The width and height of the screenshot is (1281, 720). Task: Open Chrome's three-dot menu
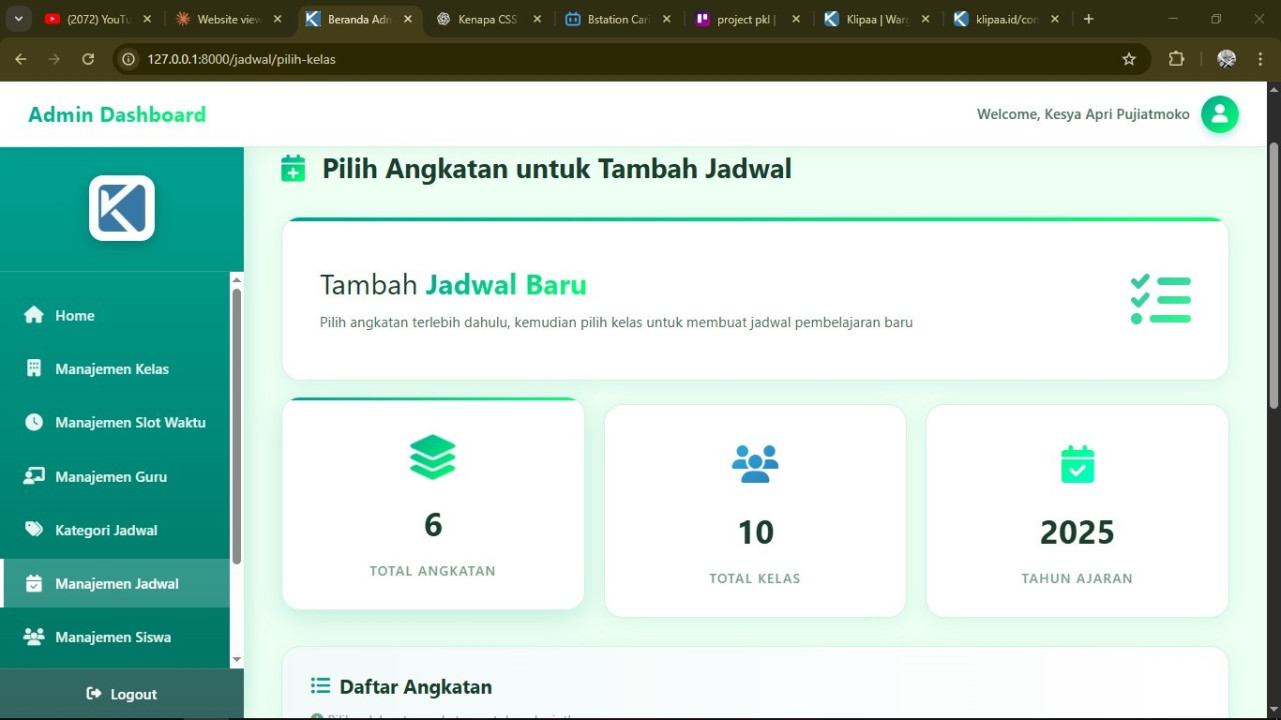click(x=1260, y=59)
